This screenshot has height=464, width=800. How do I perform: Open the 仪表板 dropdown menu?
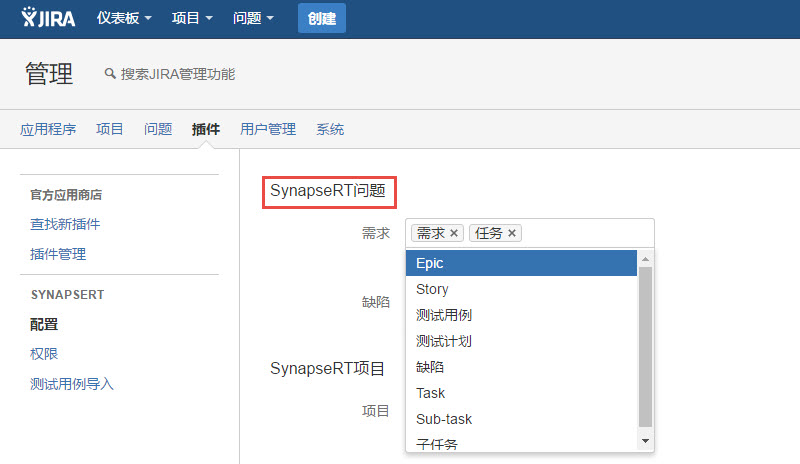(x=124, y=18)
